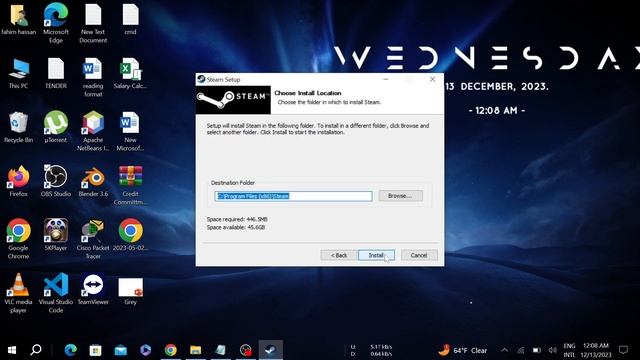640x360 pixels.
Task: Open the 64°F Clear weather widget
Action: pos(463,350)
